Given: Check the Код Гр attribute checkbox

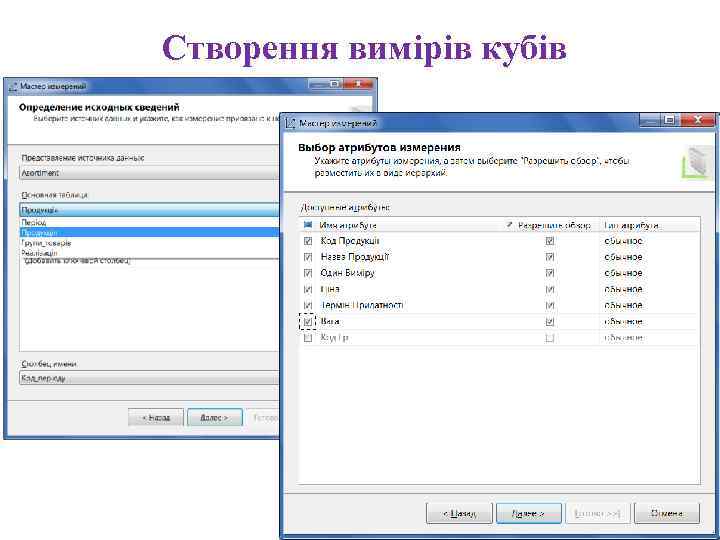Looking at the screenshot, I should click(308, 338).
